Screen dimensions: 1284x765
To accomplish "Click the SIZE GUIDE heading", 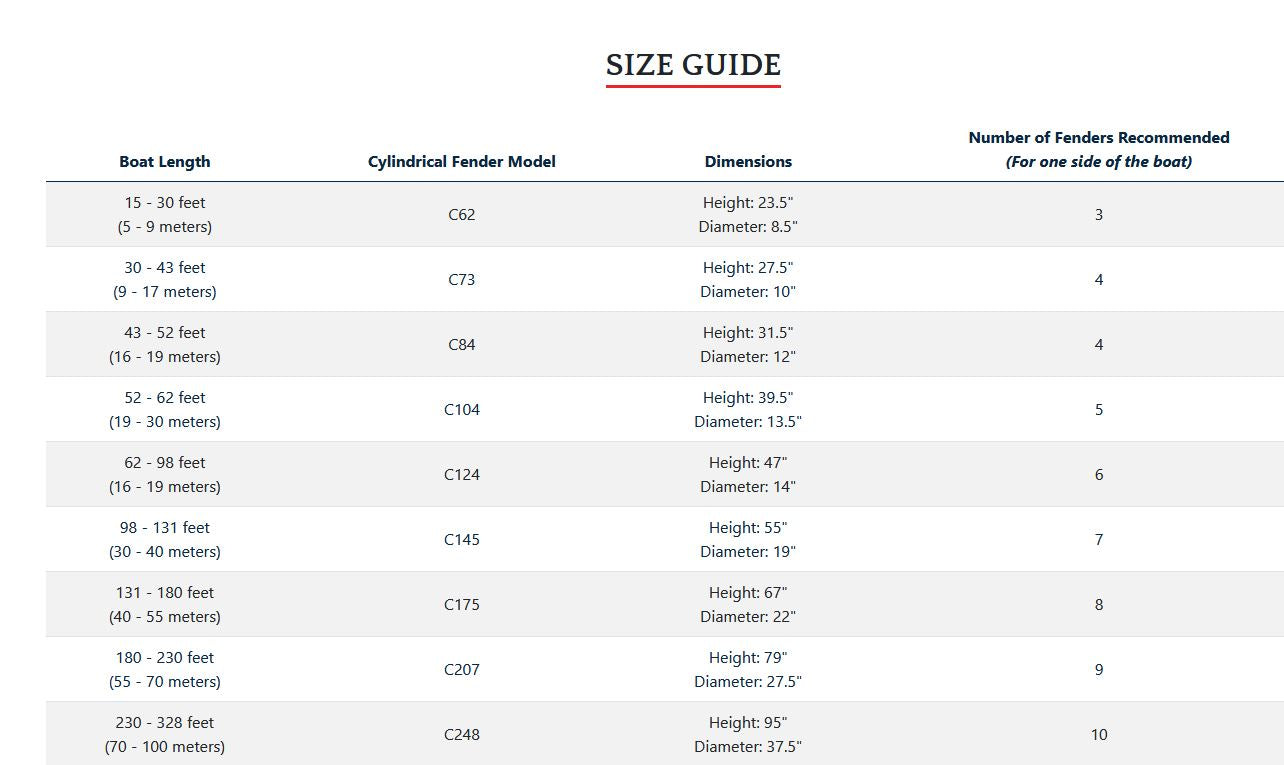I will tap(693, 65).
